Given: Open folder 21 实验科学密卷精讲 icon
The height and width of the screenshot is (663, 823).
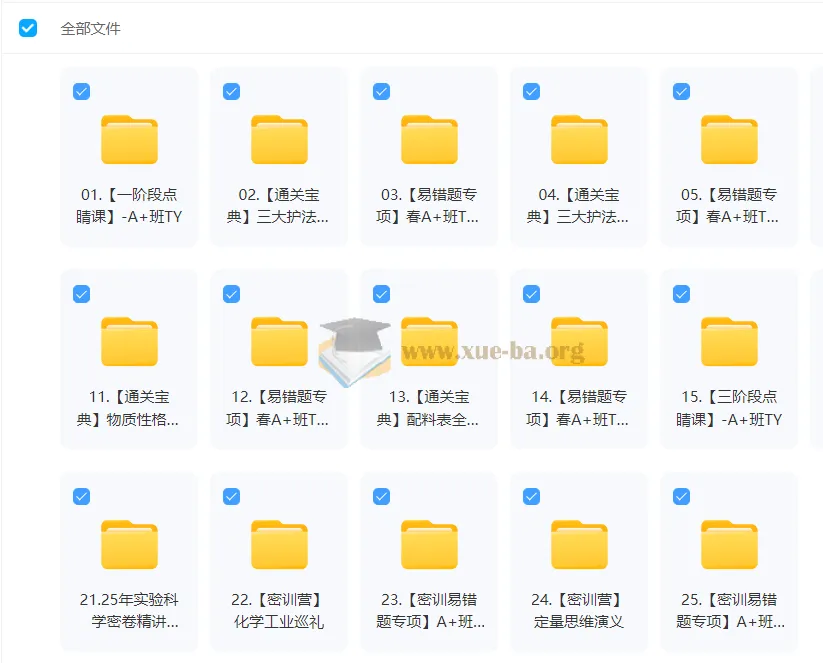Looking at the screenshot, I should click(x=129, y=545).
